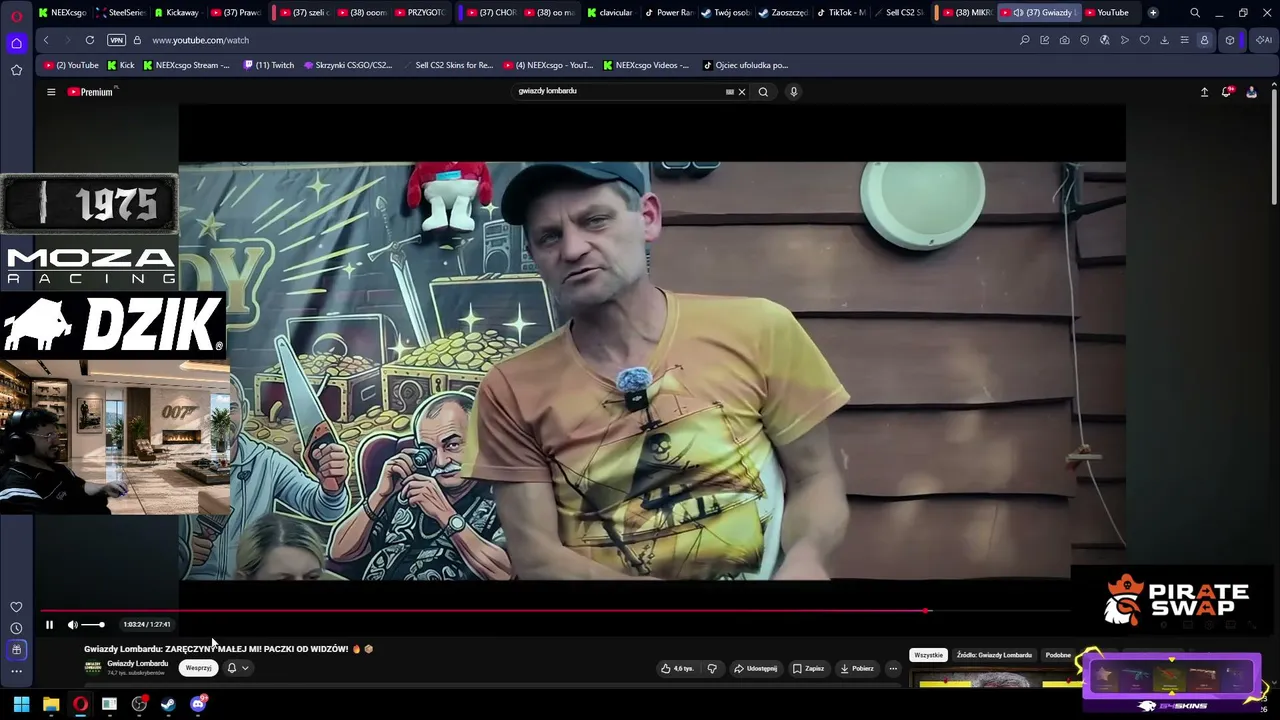This screenshot has width=1280, height=720.
Task: Open the YouTube account avatar menu
Action: point(1251,92)
